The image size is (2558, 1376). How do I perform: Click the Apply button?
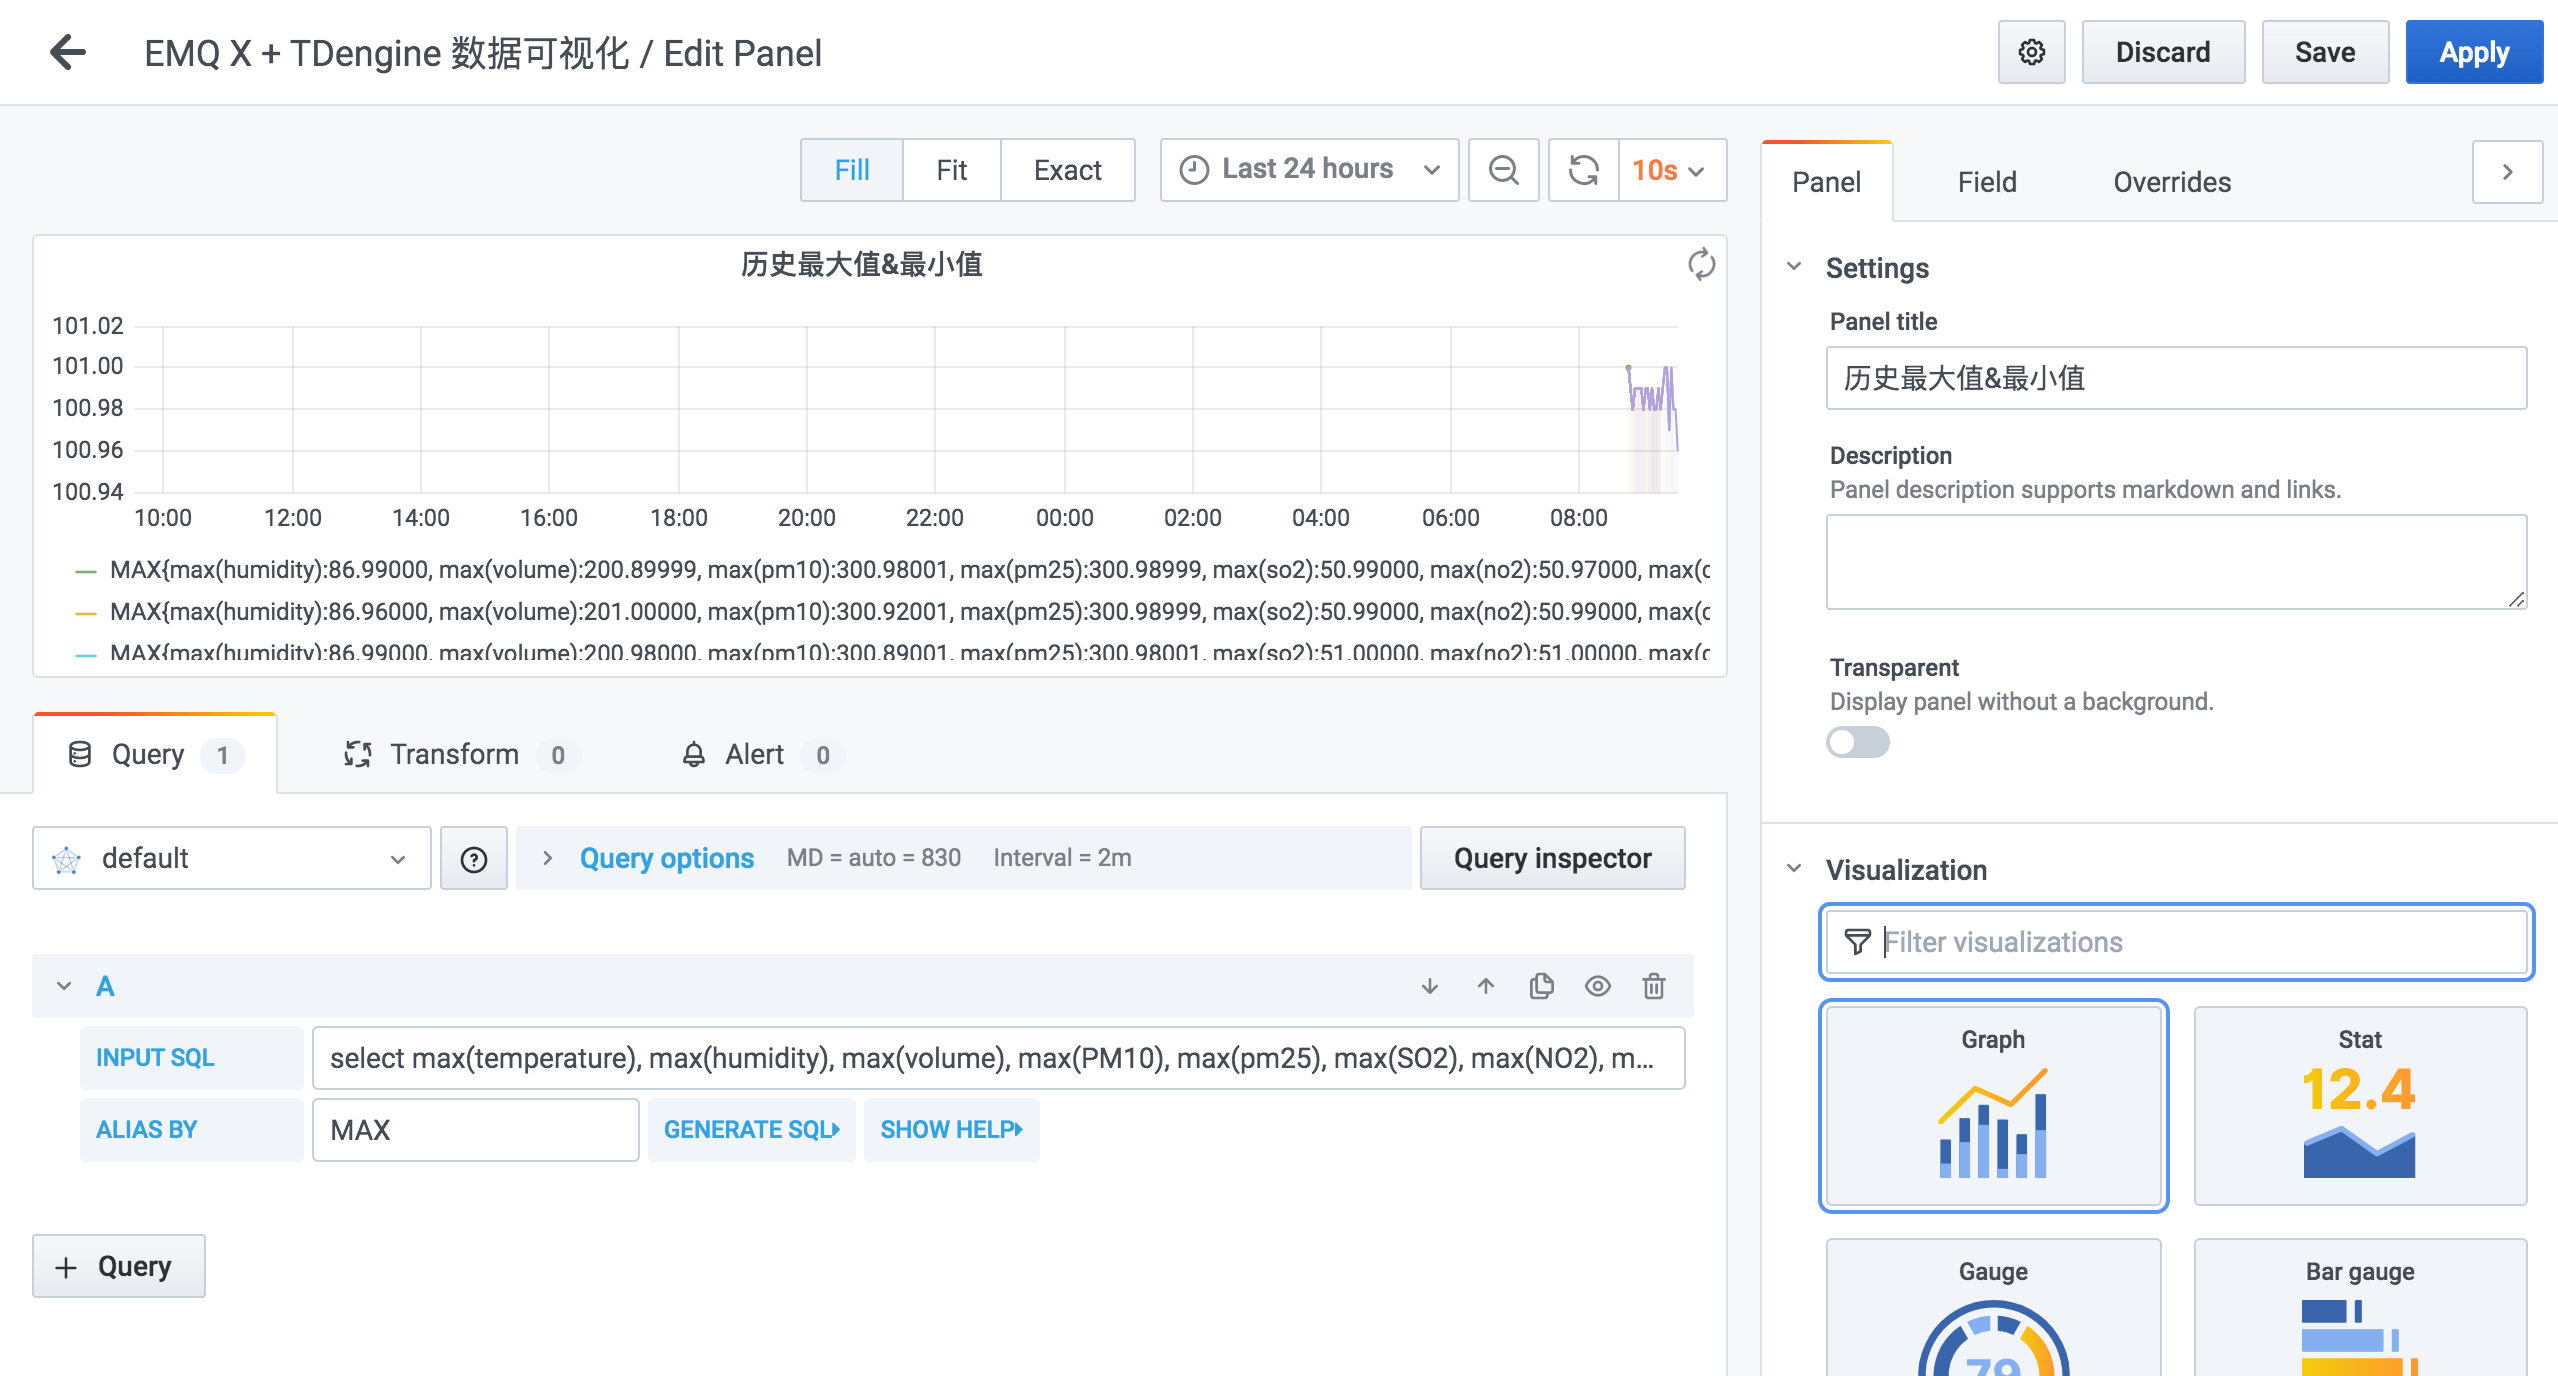(x=2473, y=52)
